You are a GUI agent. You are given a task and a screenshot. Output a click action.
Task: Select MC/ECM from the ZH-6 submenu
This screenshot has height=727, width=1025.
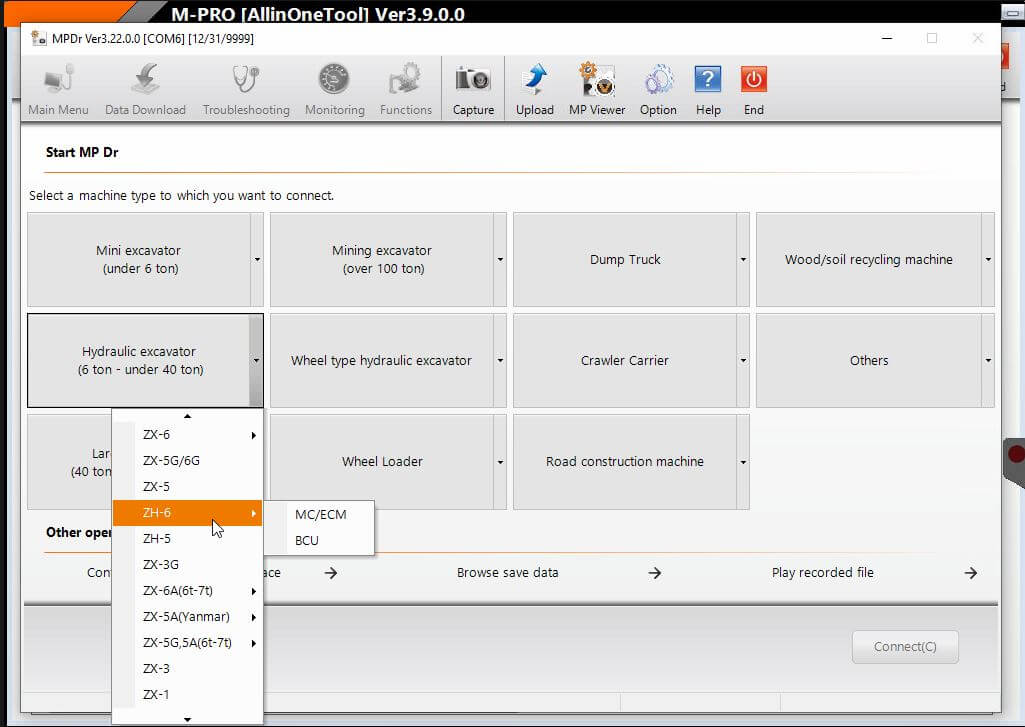click(x=320, y=514)
